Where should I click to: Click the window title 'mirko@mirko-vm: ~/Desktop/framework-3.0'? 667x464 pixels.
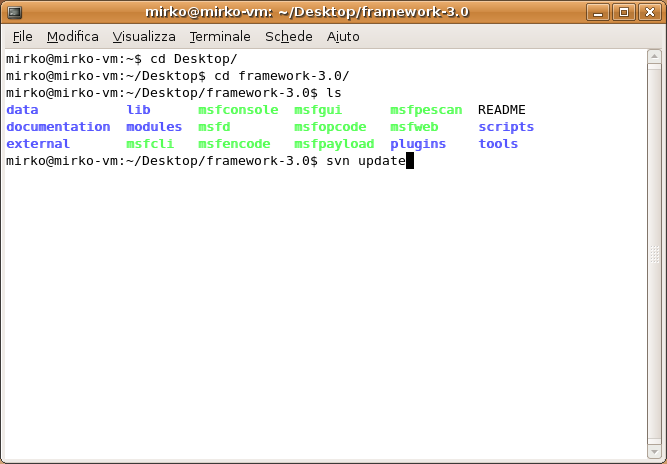click(307, 12)
